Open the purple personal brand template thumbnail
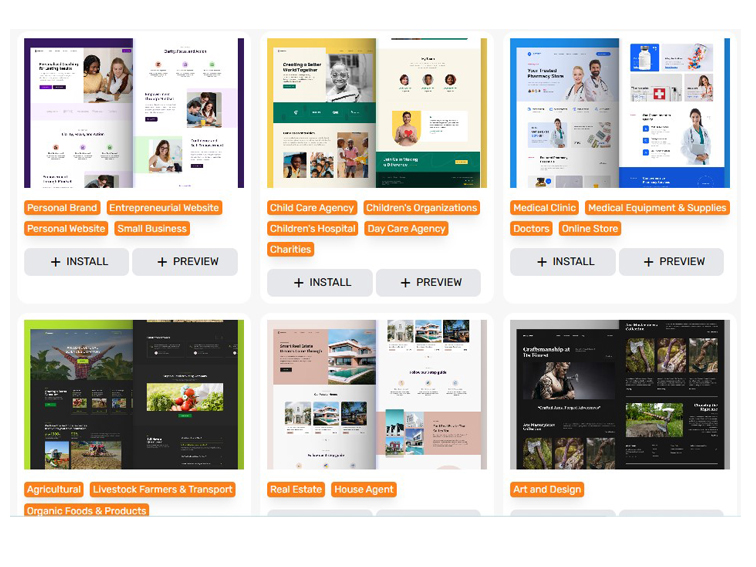The height and width of the screenshot is (567, 756). tap(134, 113)
